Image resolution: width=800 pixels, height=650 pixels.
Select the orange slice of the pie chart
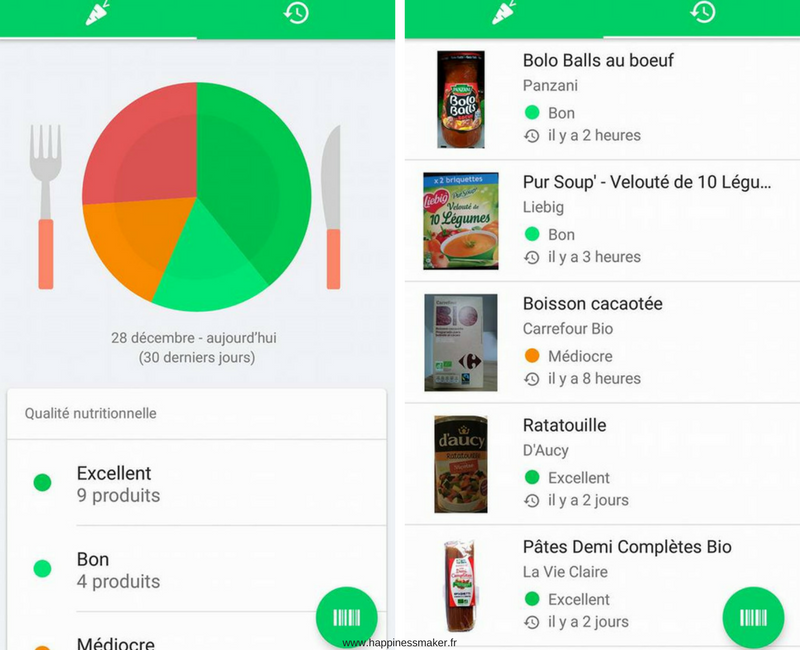tap(133, 242)
